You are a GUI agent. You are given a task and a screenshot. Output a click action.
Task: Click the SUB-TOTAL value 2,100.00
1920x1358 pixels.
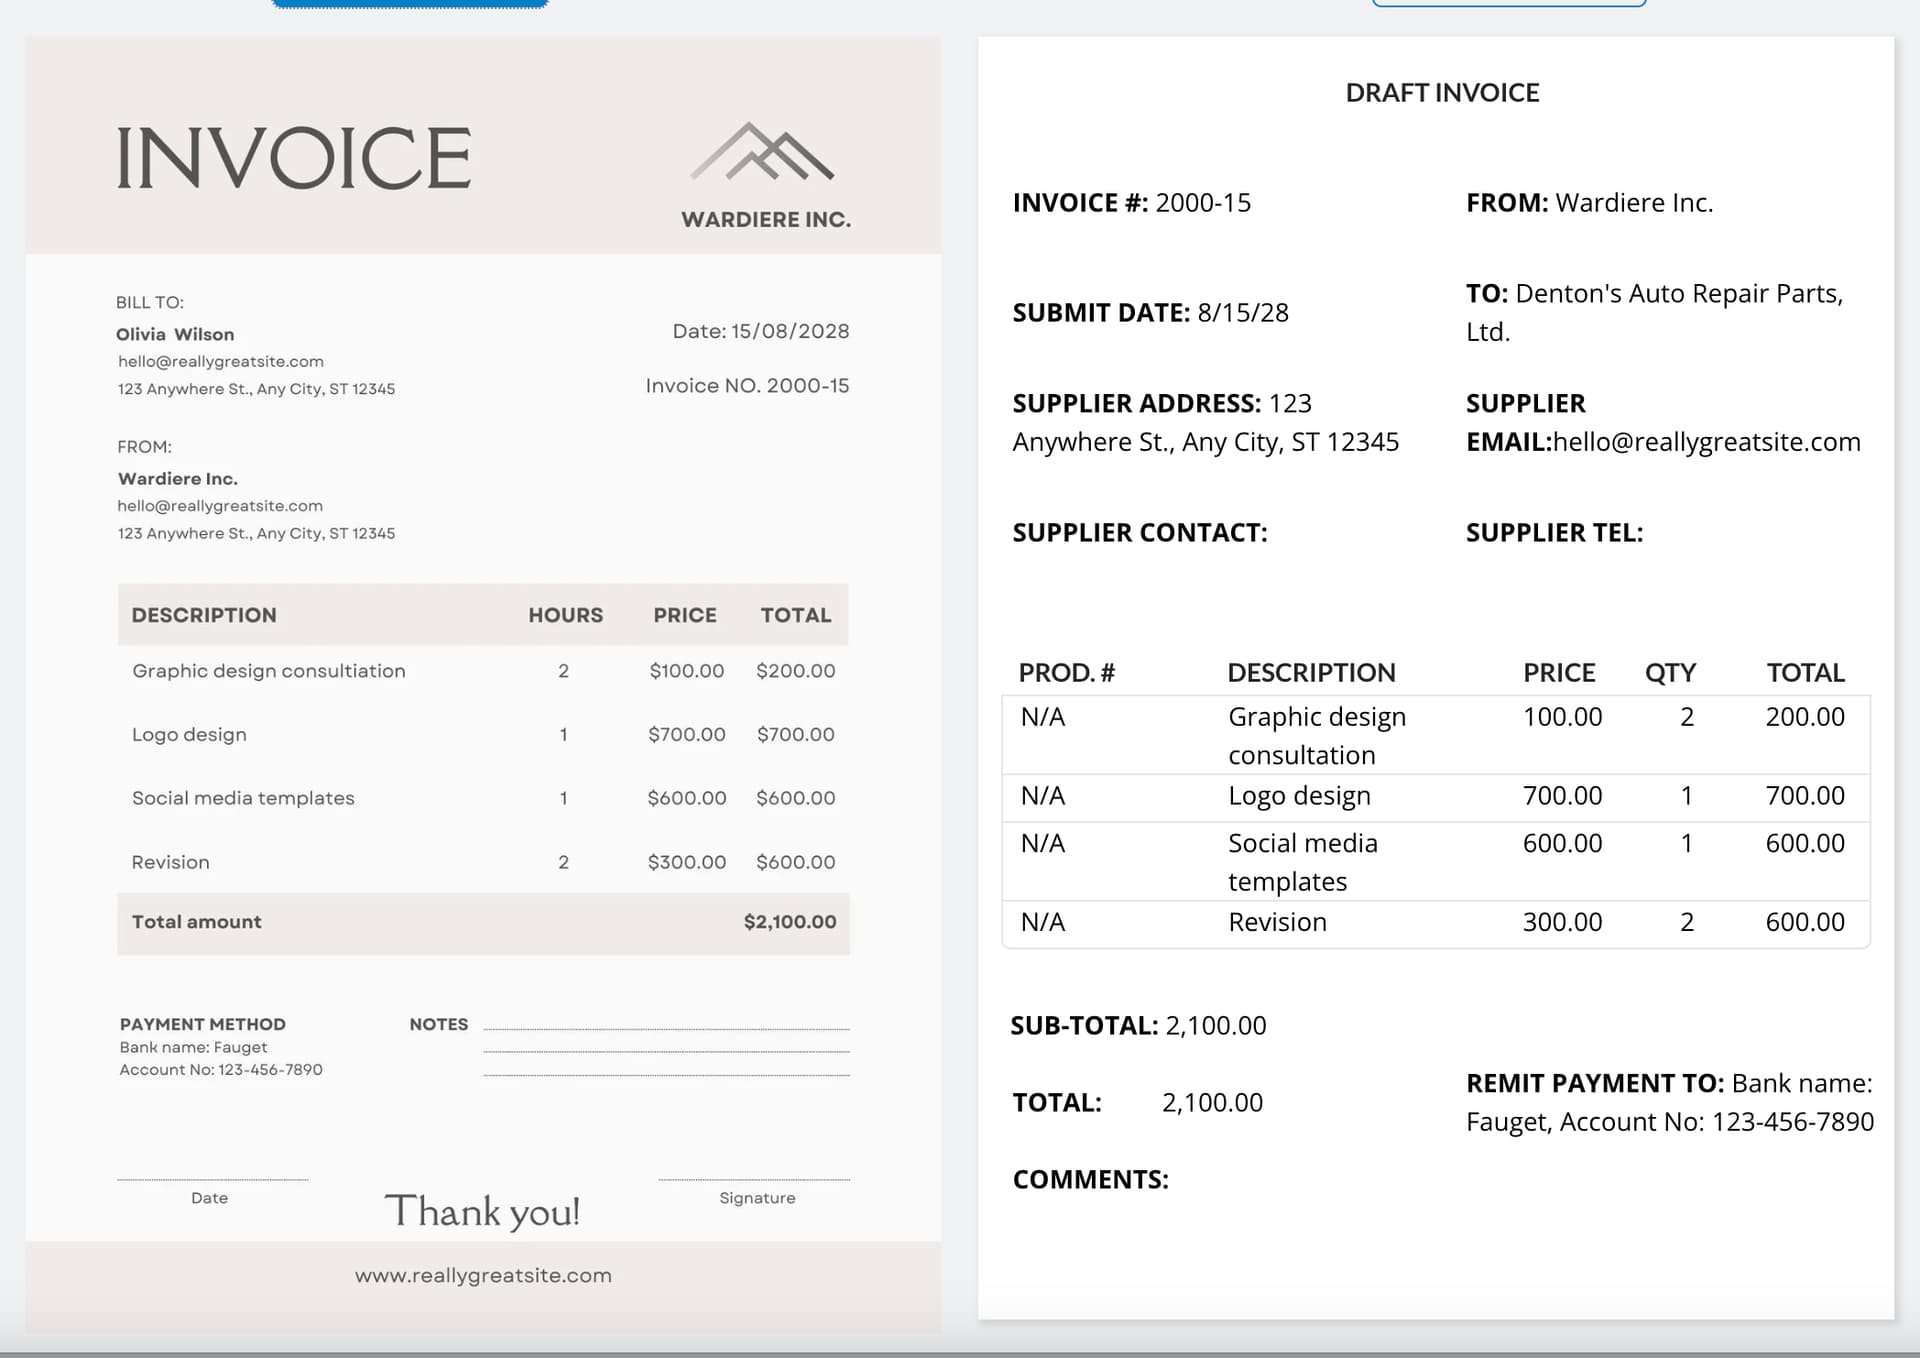[x=1215, y=1026]
